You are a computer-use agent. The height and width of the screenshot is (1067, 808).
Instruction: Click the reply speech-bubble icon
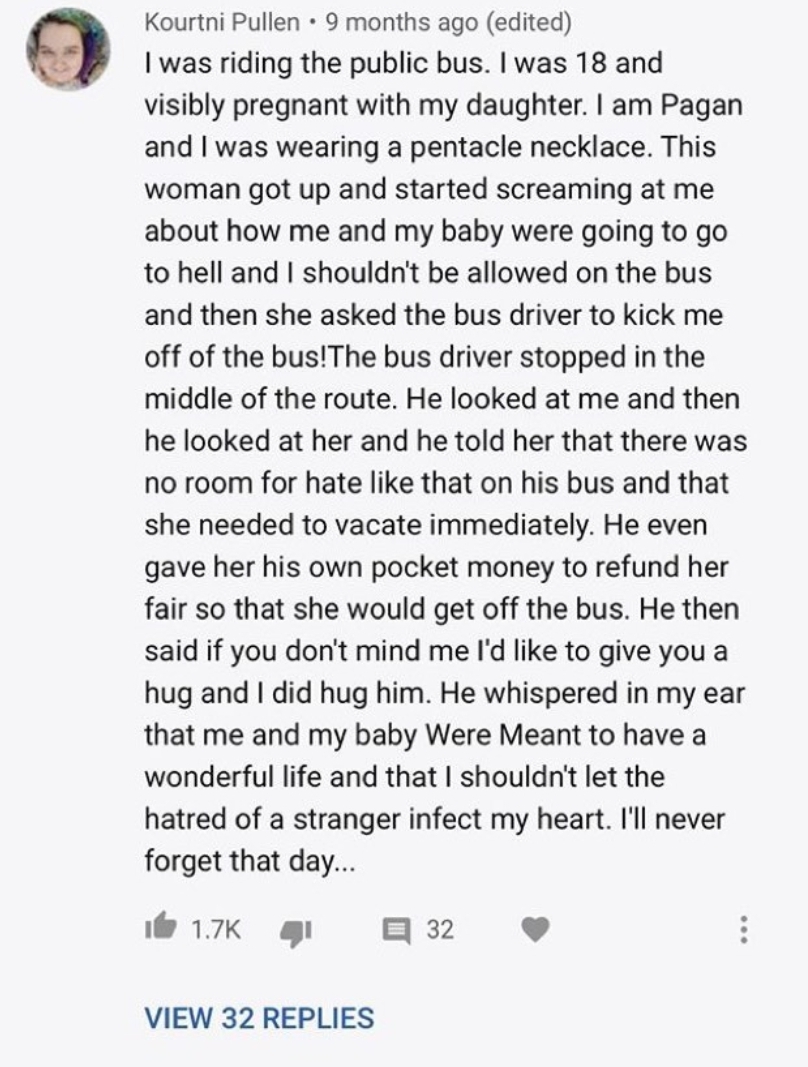399,930
